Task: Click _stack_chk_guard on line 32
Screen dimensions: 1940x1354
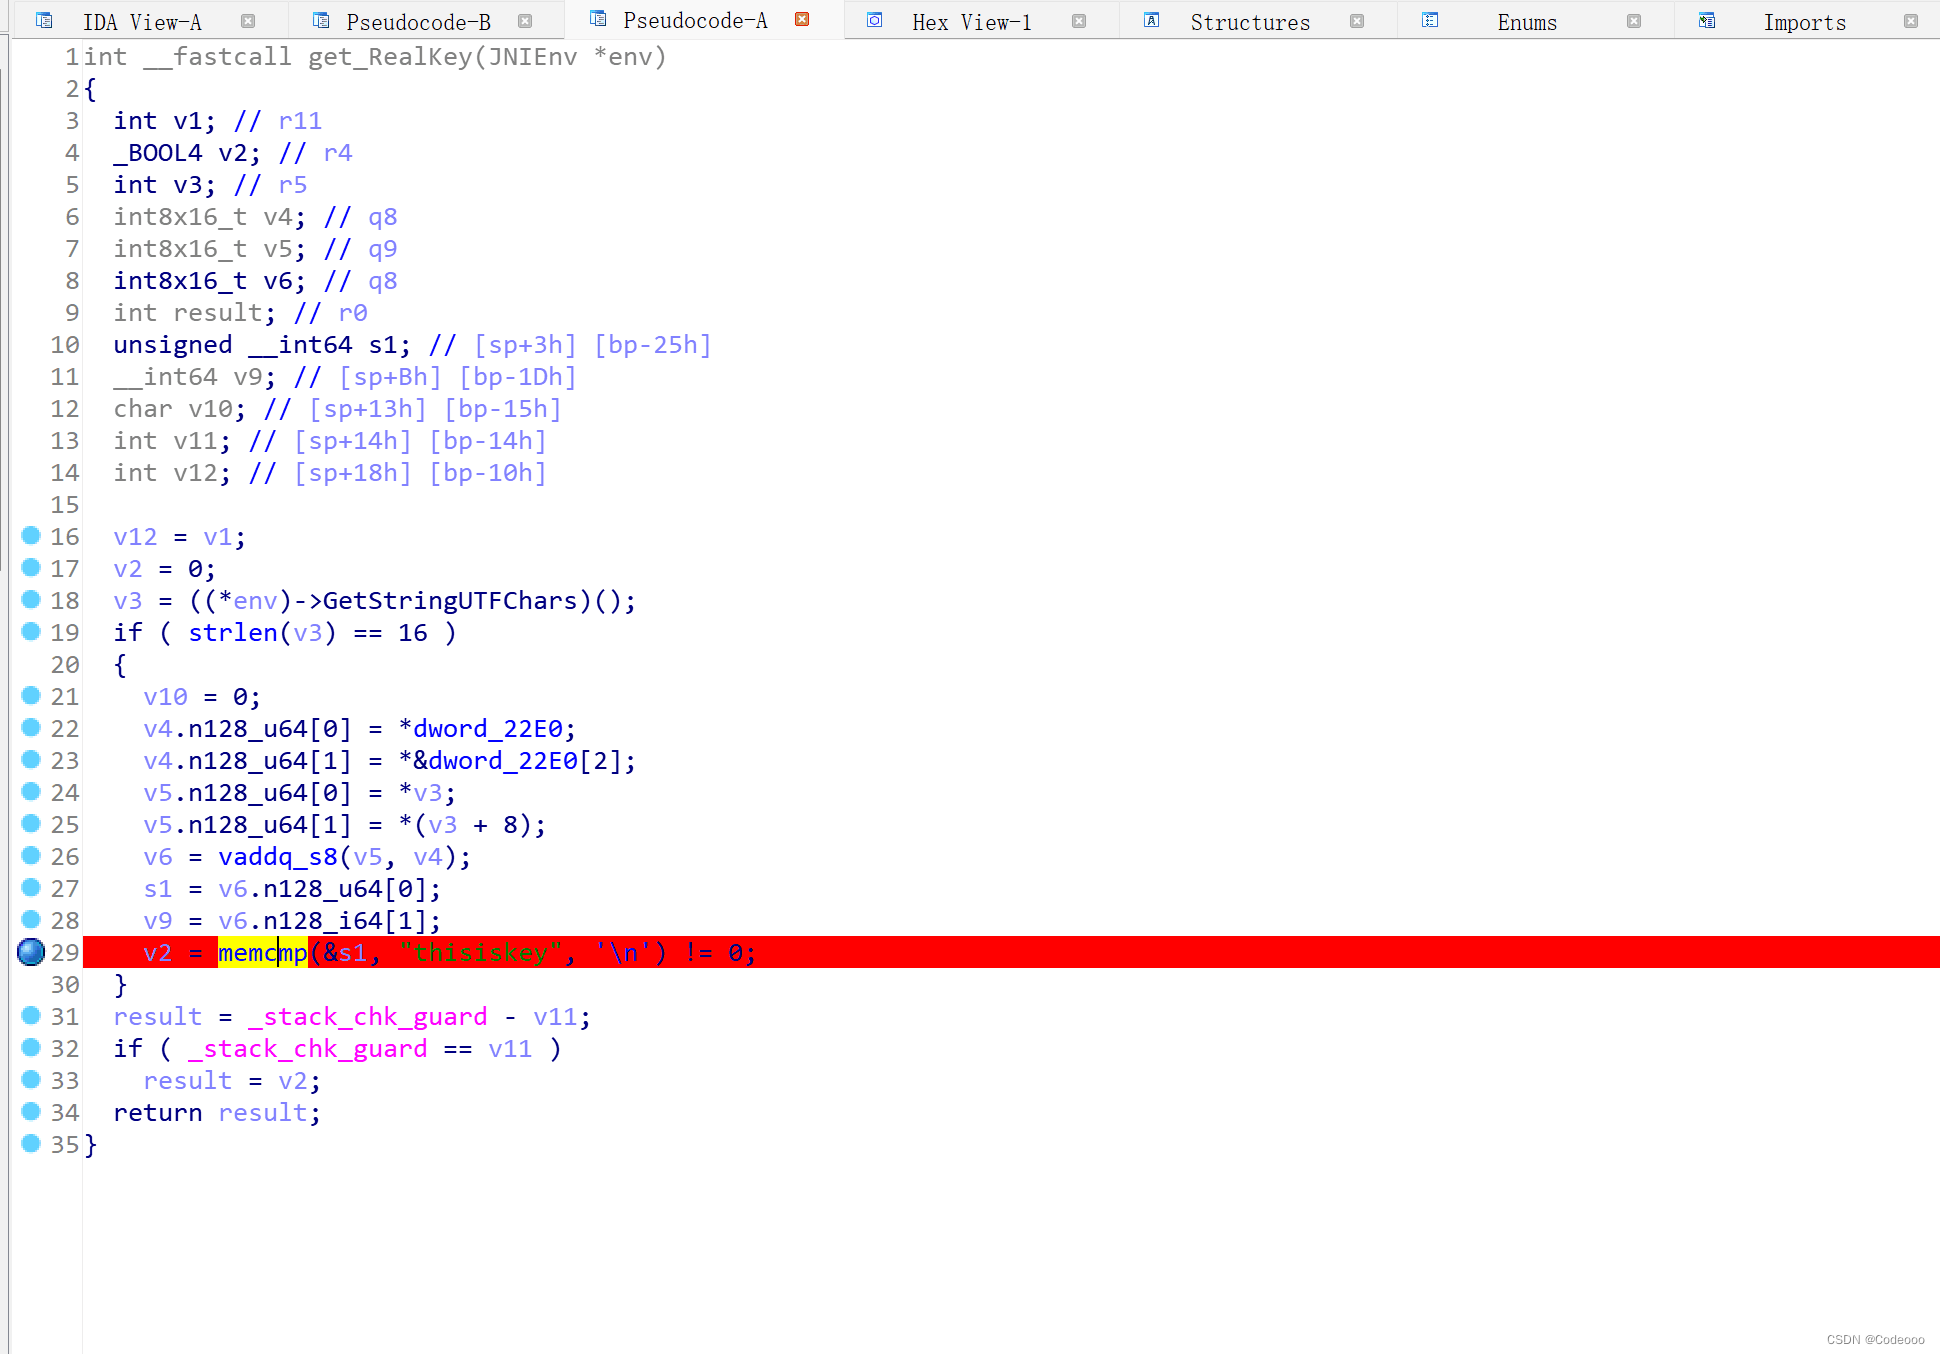Action: coord(308,1049)
